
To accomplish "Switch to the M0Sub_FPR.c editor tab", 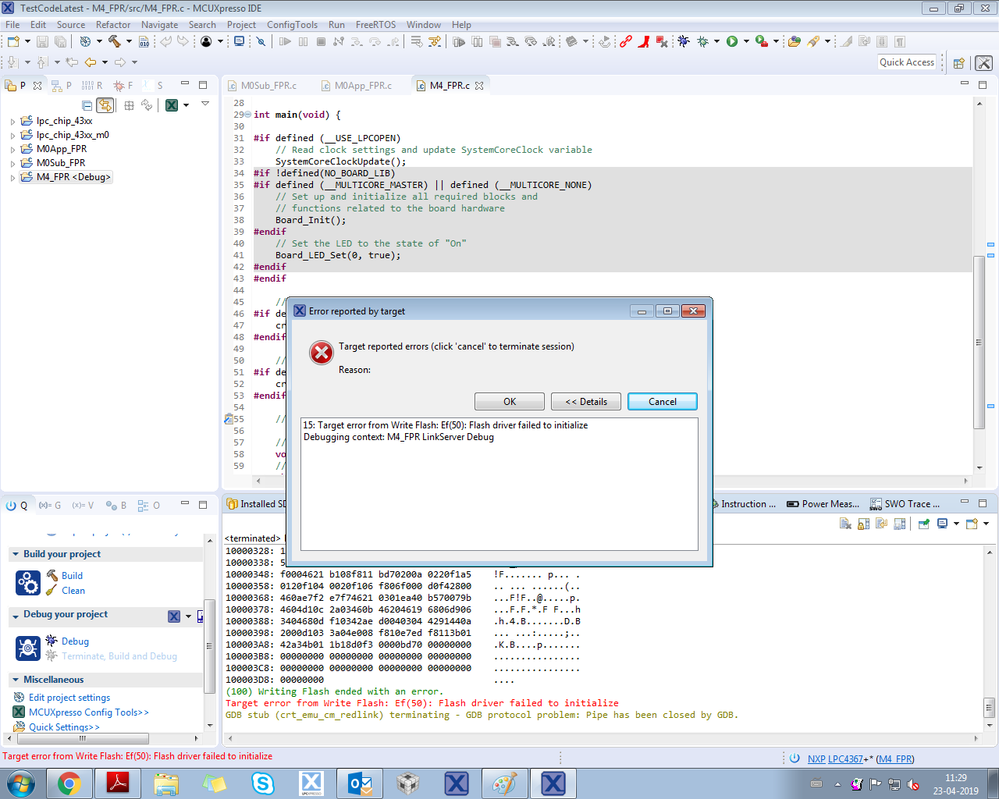I will (268, 85).
